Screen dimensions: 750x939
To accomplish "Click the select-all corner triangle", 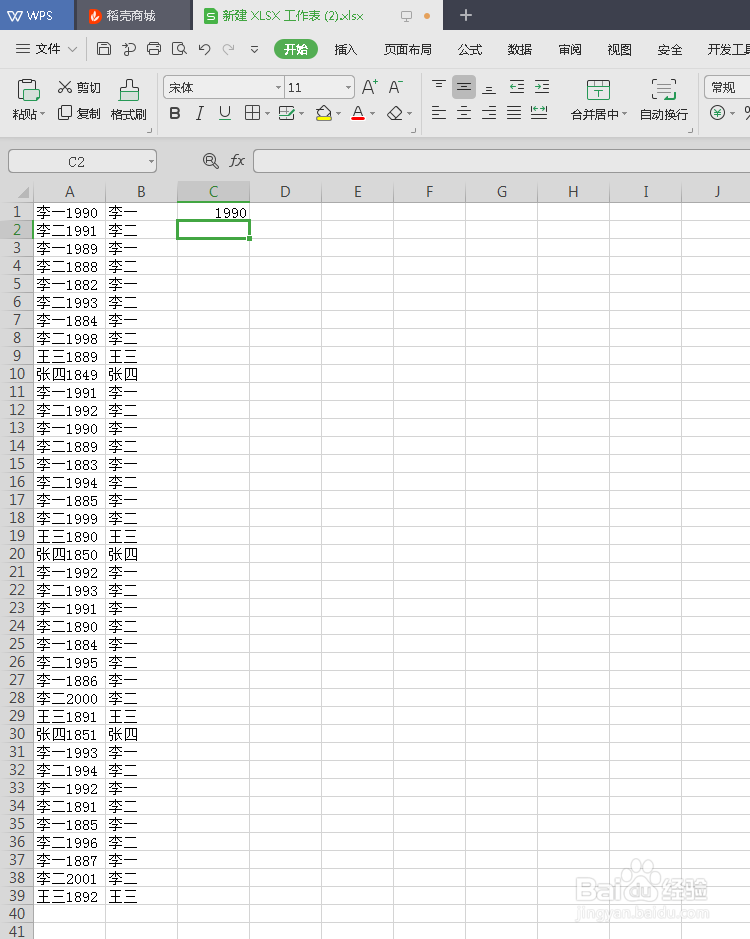I will (x=23, y=192).
